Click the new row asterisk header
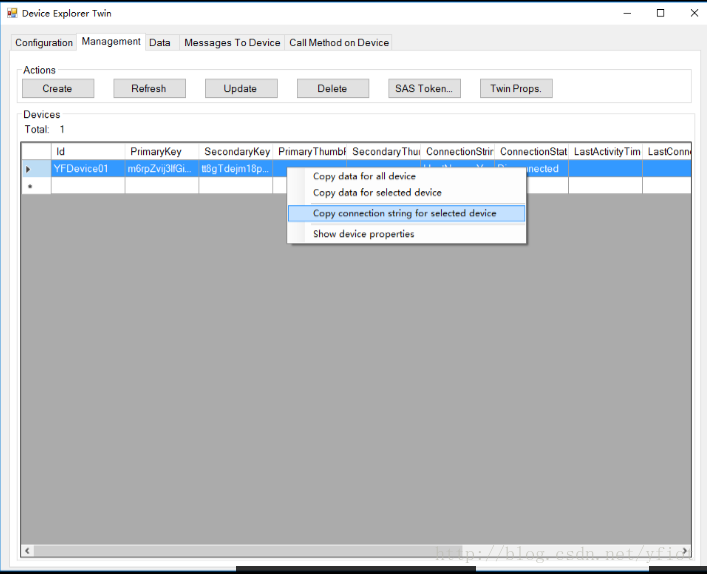The height and width of the screenshot is (574, 707). click(36, 186)
